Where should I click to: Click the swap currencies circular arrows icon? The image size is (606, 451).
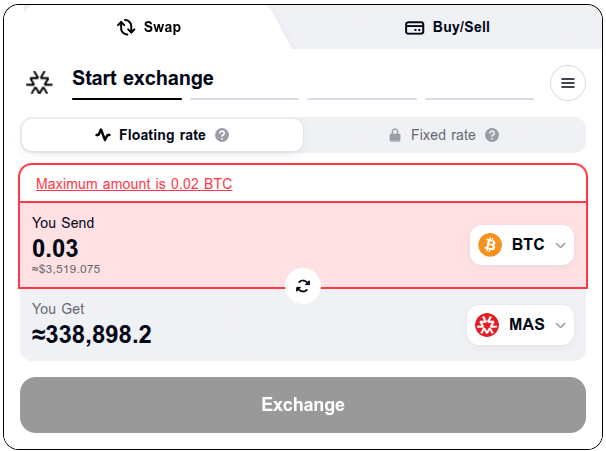tap(303, 286)
